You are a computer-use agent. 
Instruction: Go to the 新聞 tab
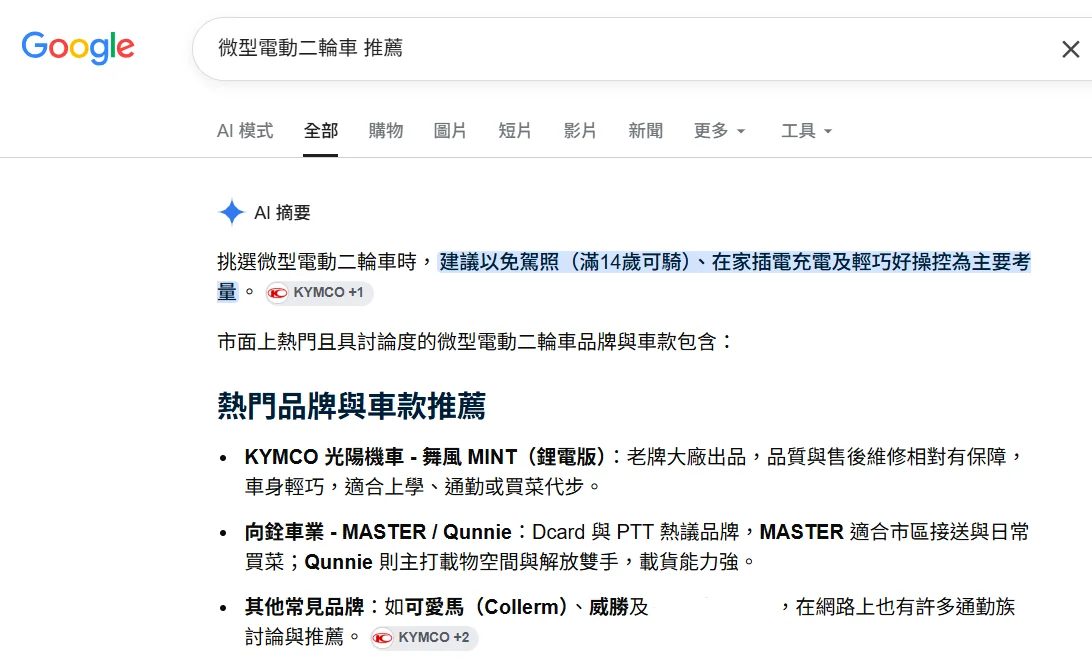tap(646, 131)
